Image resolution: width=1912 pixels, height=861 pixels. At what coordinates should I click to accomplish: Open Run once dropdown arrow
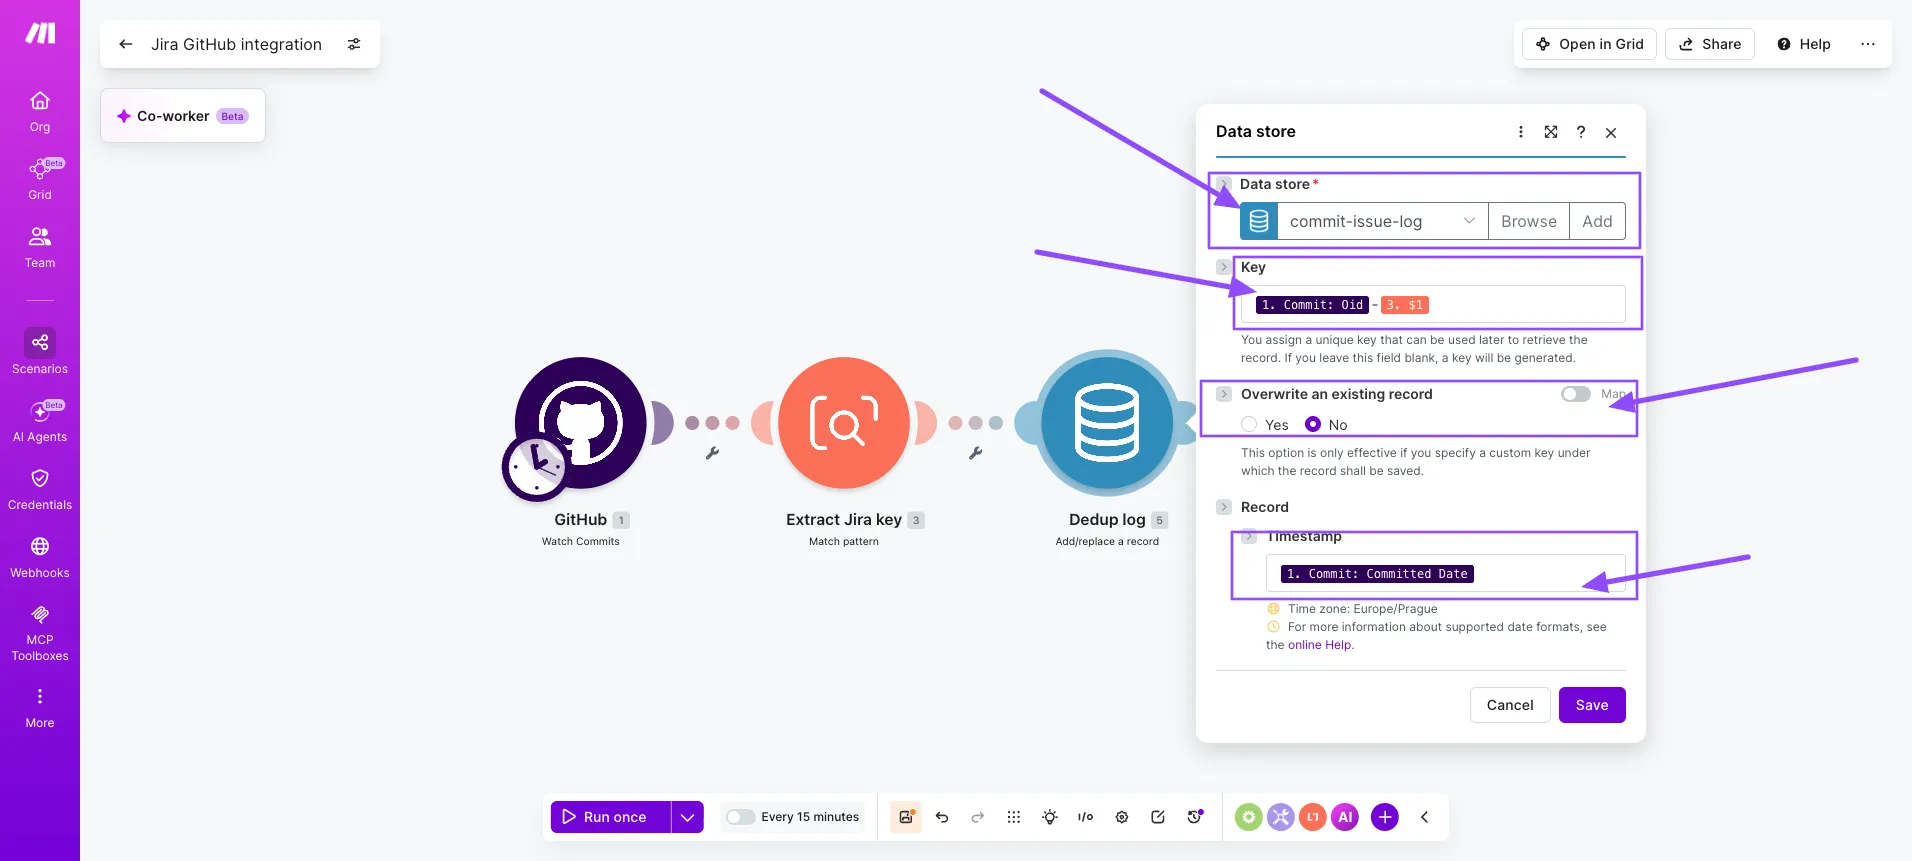coord(687,817)
